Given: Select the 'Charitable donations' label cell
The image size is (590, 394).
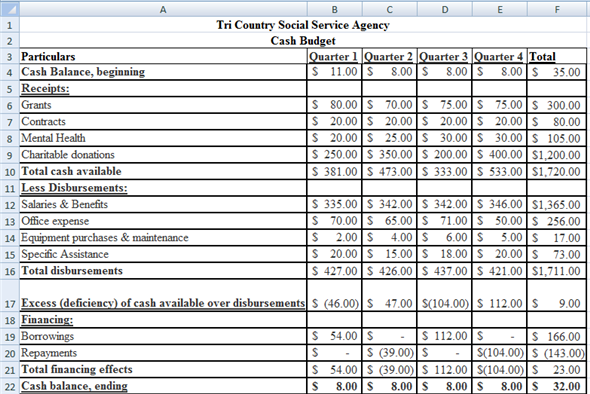Looking at the screenshot, I should pyautogui.click(x=163, y=155).
